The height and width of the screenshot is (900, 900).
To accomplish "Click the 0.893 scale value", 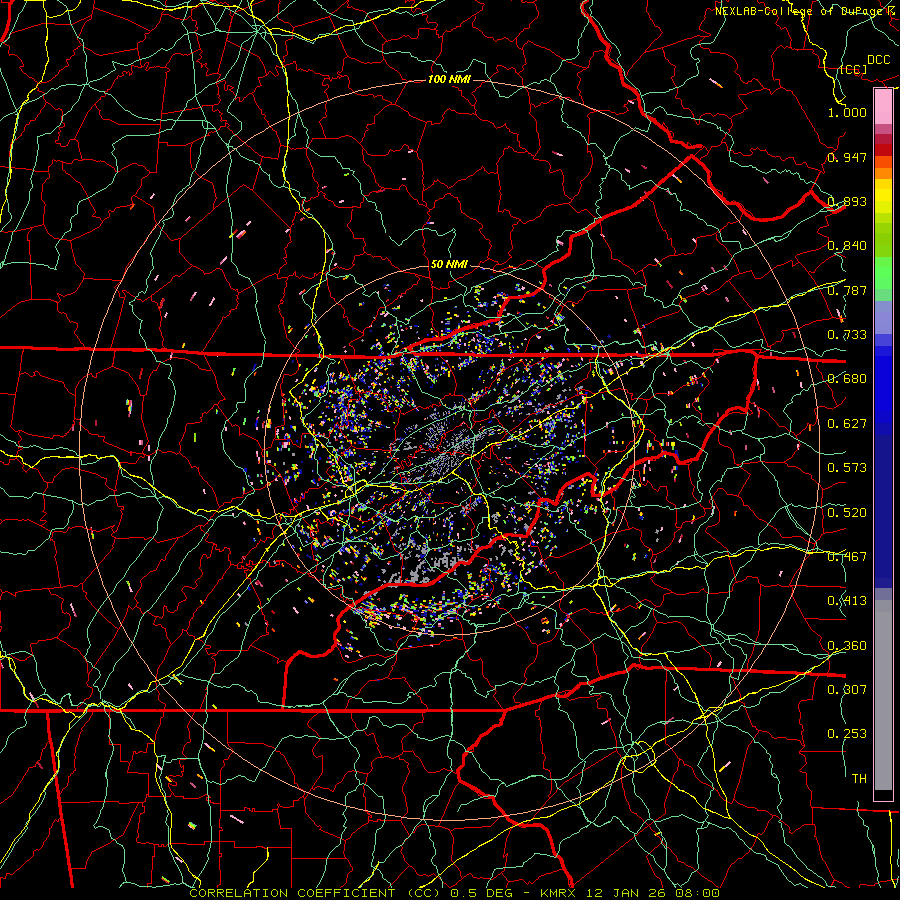I will coord(847,201).
